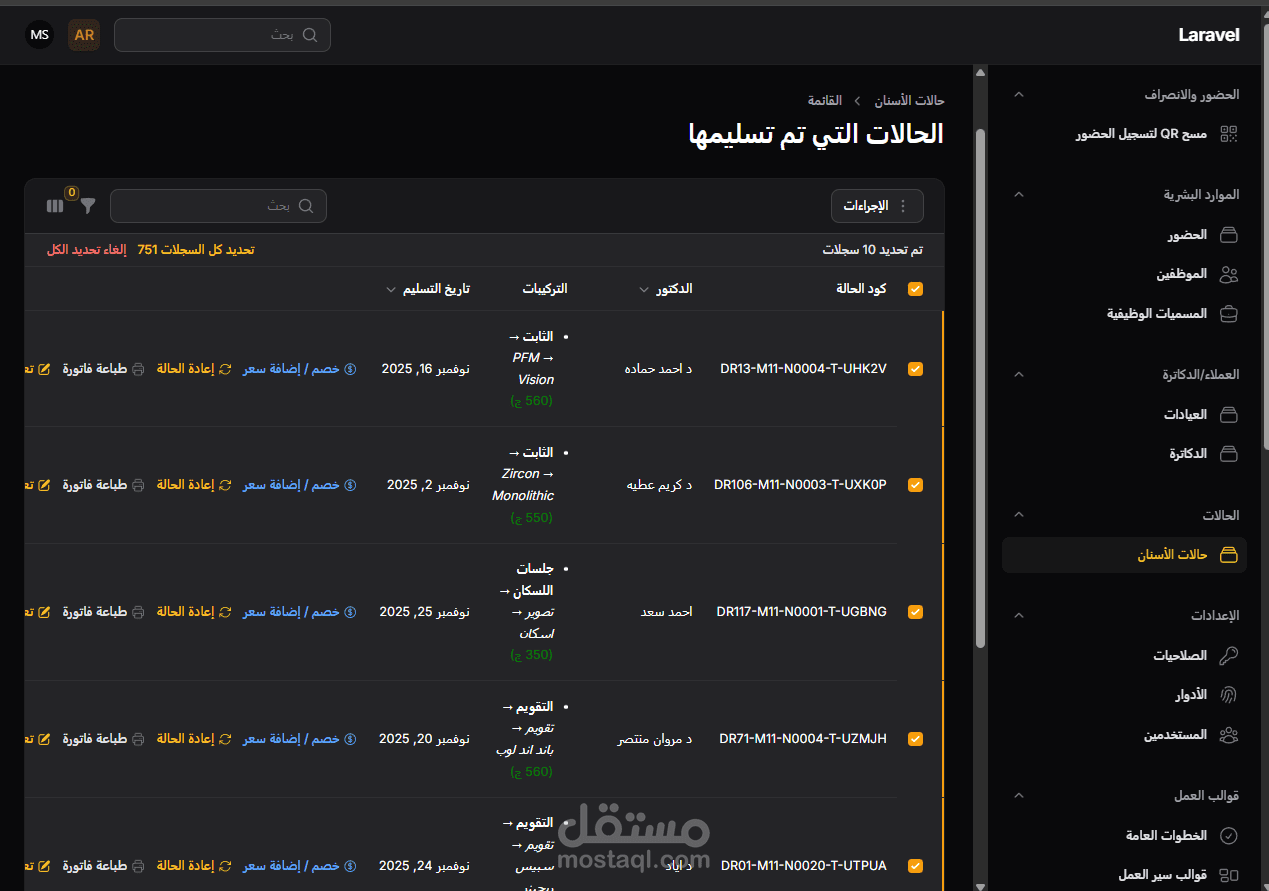Click the column visibility icon with badge 0
1269x891 pixels.
coord(55,206)
